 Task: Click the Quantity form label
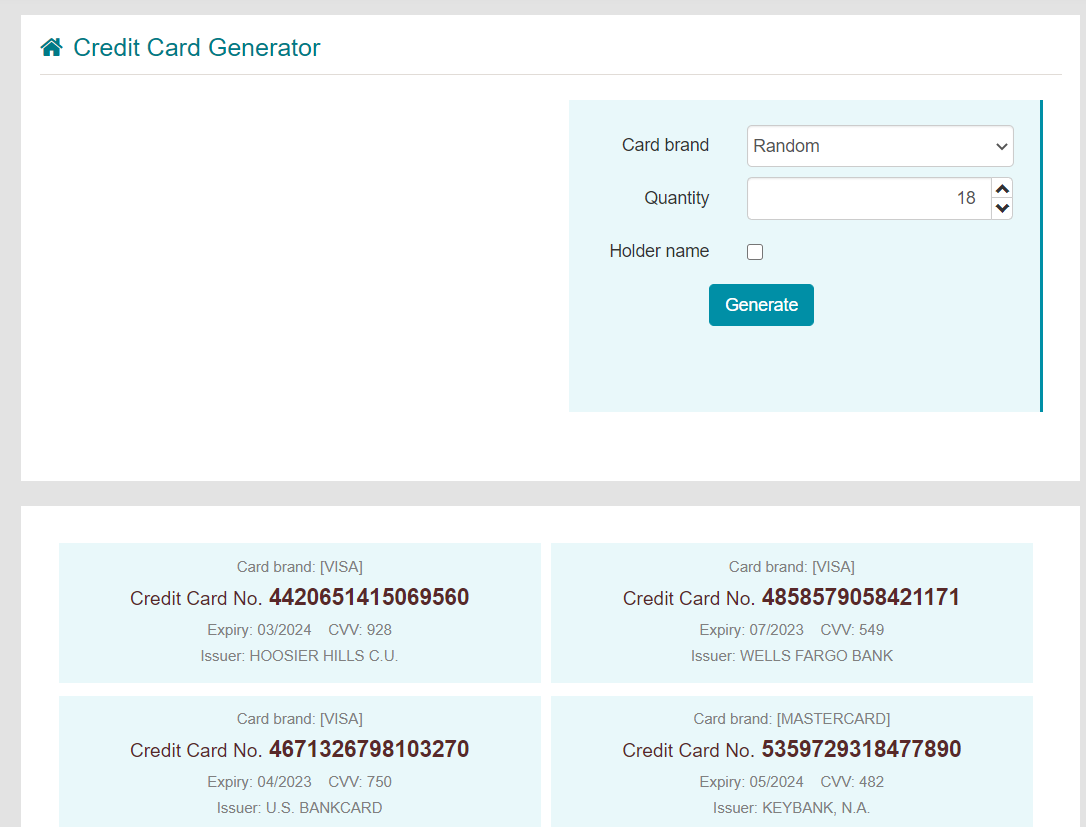click(677, 198)
